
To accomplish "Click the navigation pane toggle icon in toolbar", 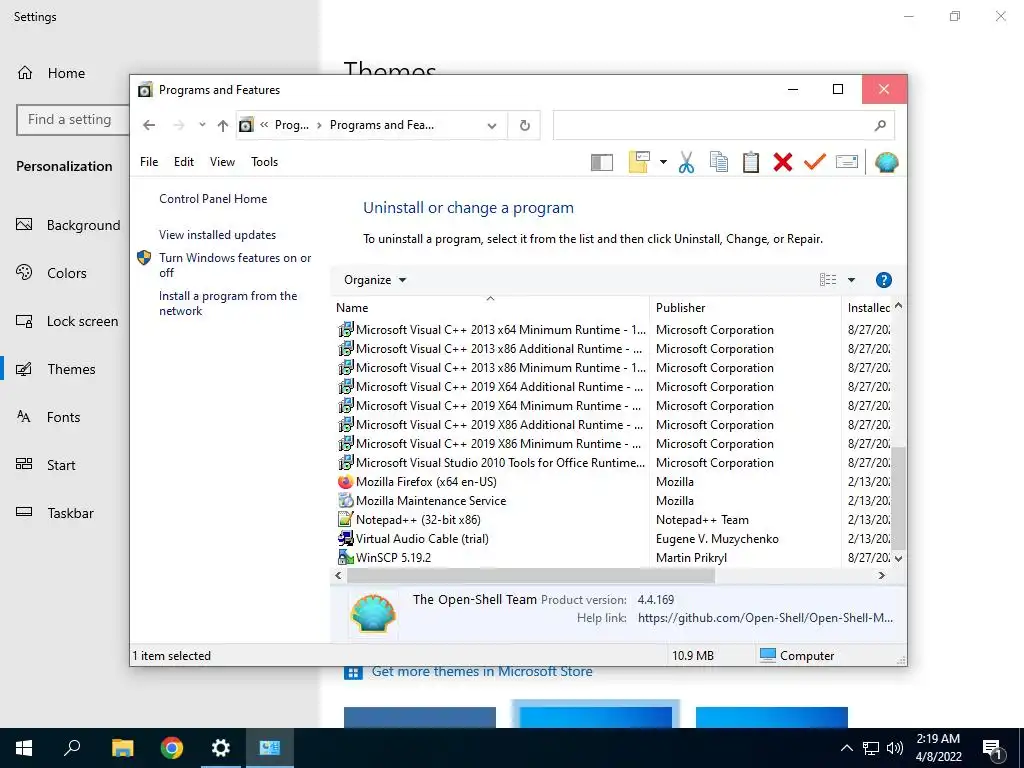I will [601, 162].
